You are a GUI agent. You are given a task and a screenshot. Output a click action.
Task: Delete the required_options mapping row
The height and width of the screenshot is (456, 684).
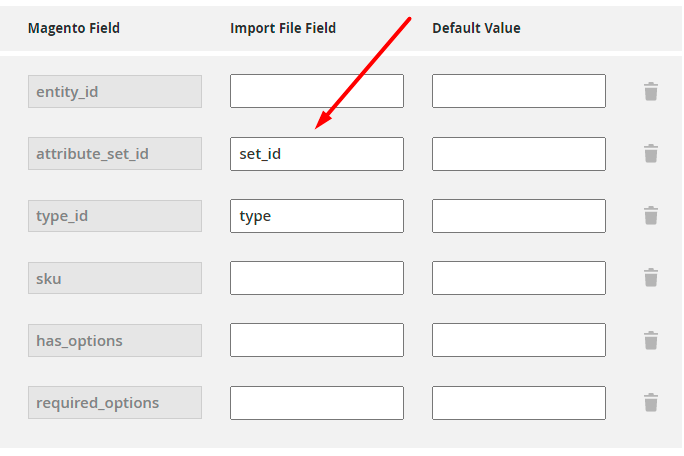(x=651, y=403)
